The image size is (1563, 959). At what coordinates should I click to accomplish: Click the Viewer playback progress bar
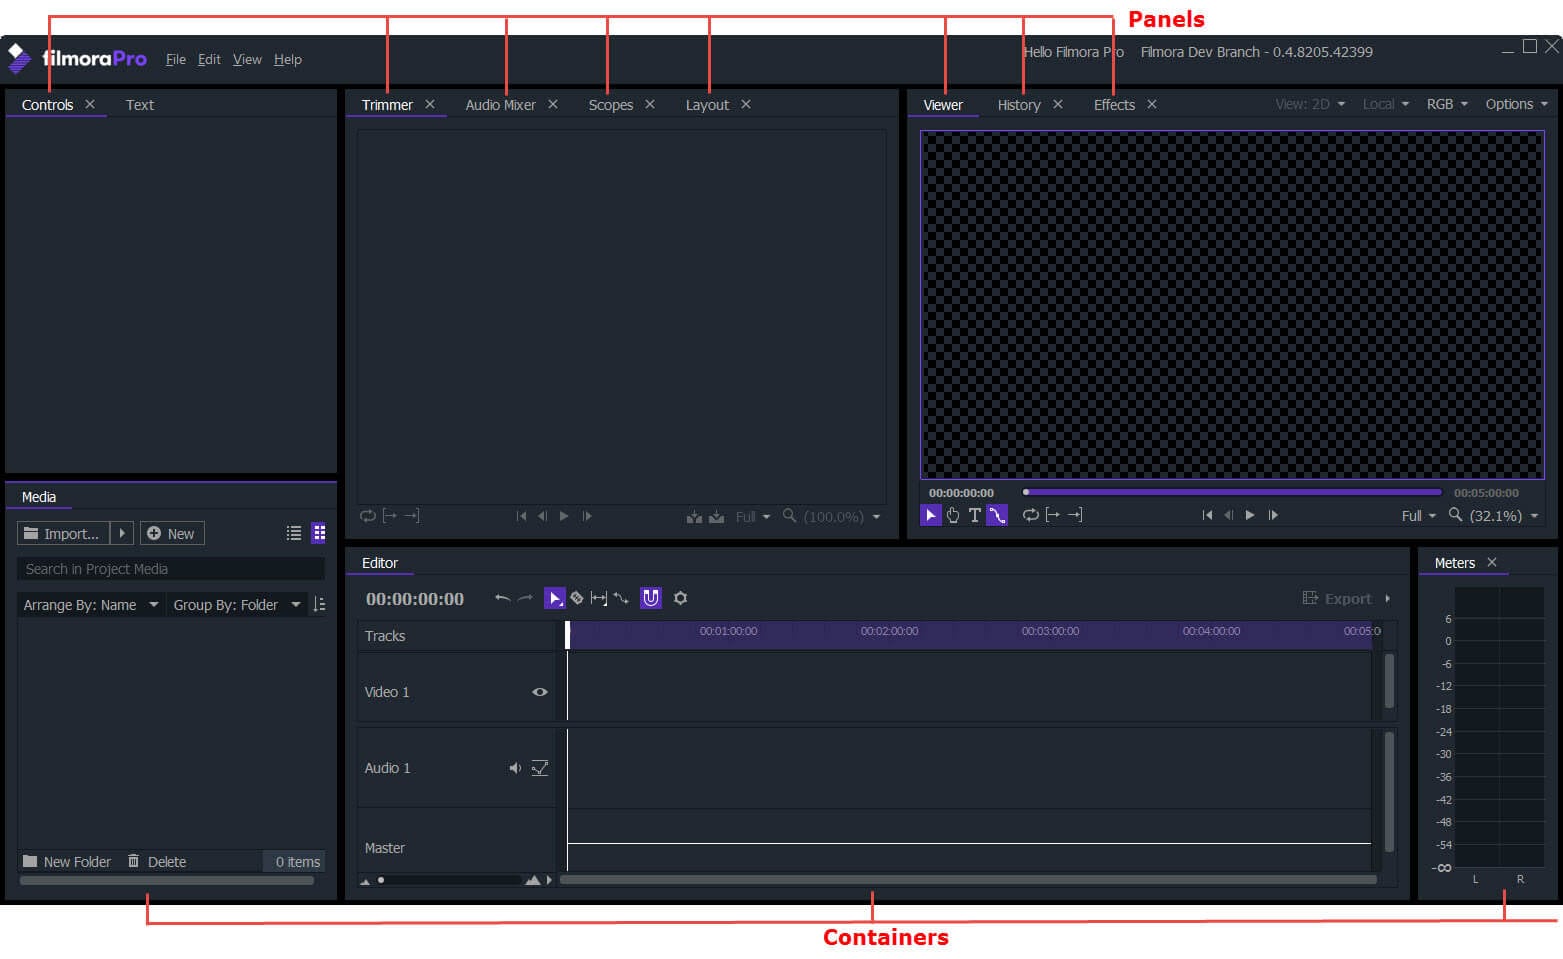coord(1232,492)
